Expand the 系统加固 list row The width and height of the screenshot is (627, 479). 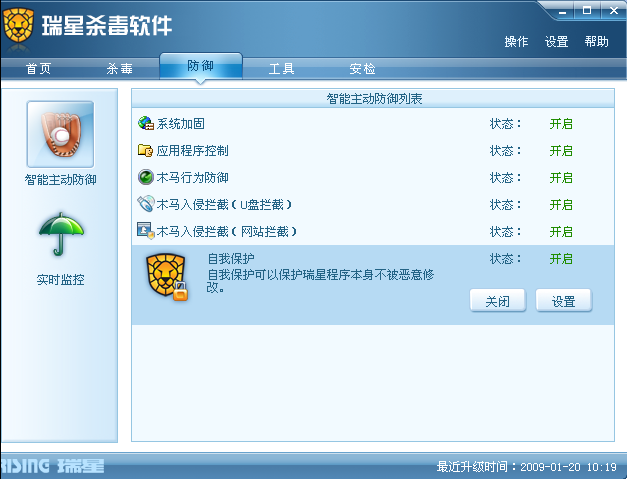coord(373,124)
